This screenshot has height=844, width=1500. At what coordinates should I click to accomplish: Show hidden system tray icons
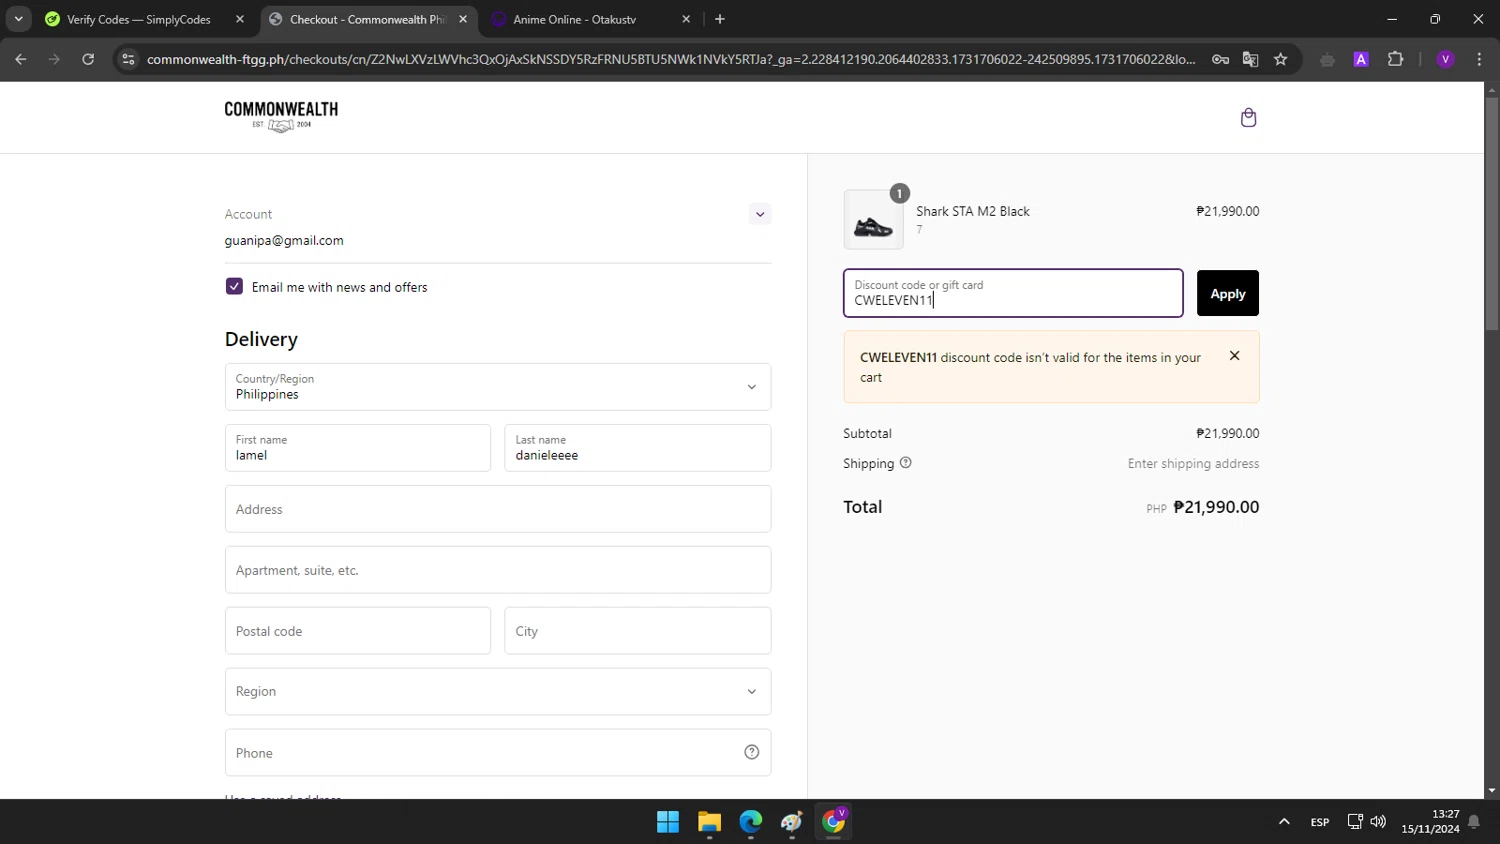pyautogui.click(x=1284, y=822)
